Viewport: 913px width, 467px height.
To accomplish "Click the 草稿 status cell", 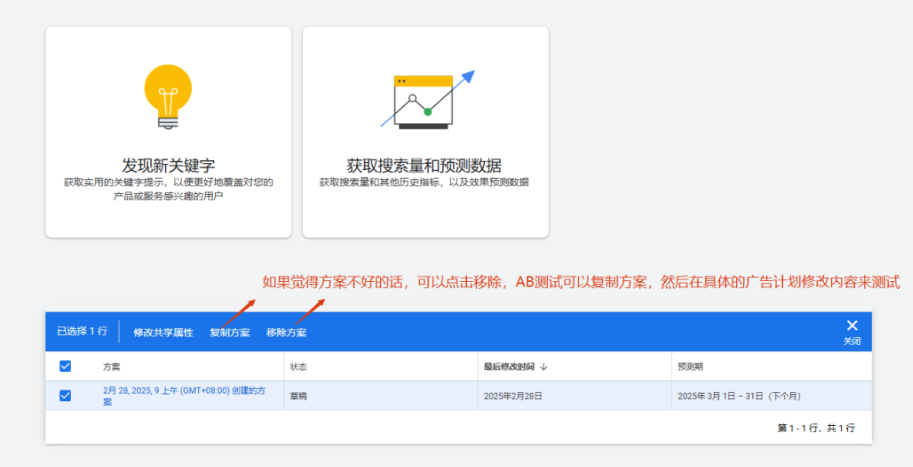I will (299, 396).
